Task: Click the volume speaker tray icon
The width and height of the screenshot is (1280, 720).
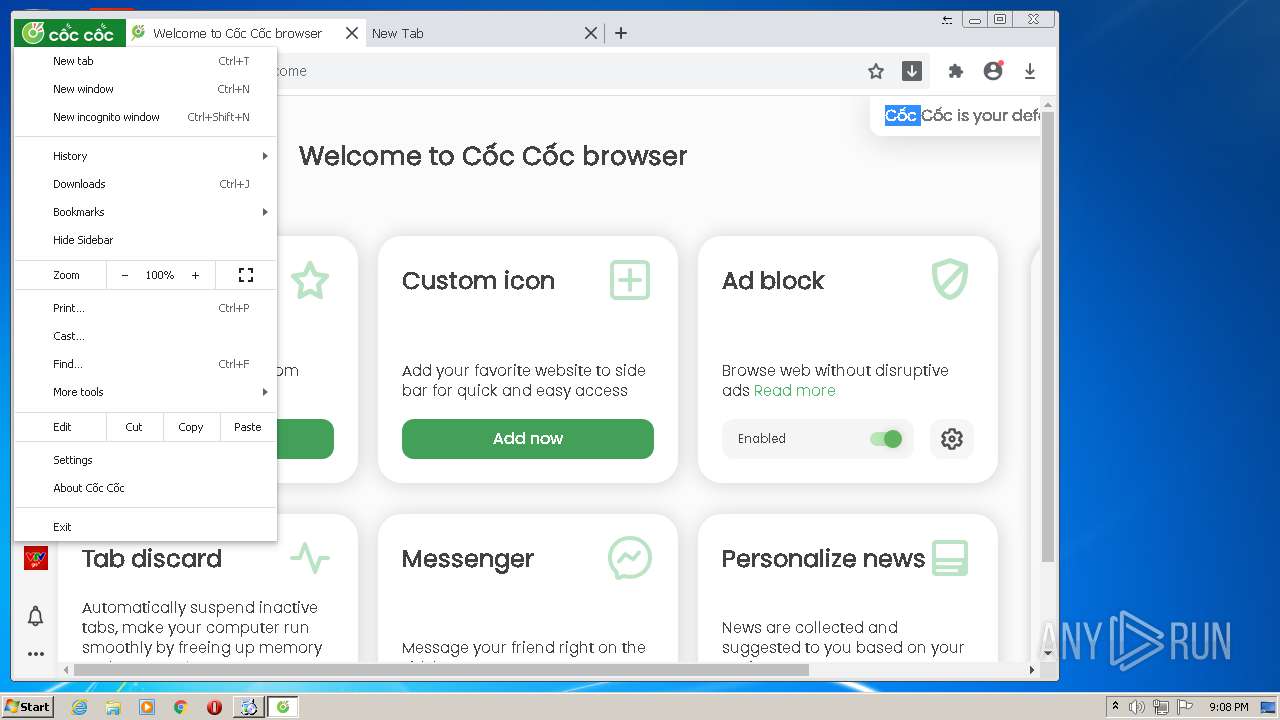Action: [1137, 707]
